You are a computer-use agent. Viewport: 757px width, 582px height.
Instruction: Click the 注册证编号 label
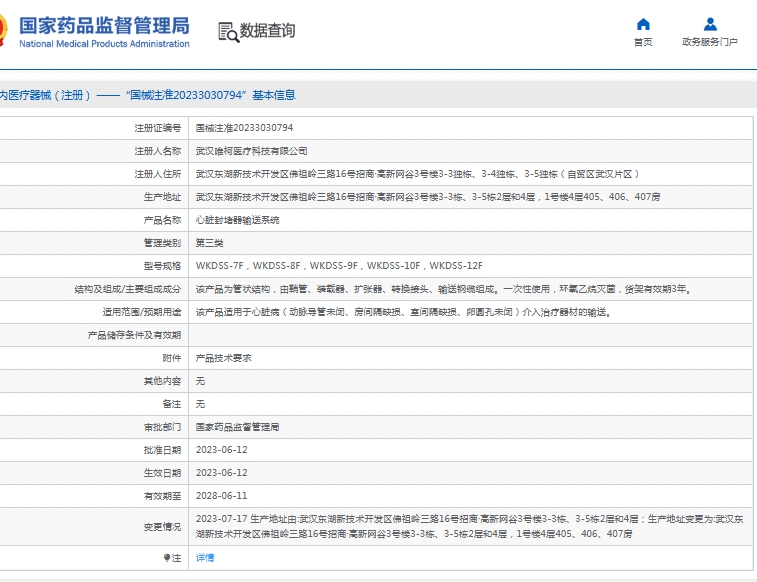(158, 128)
